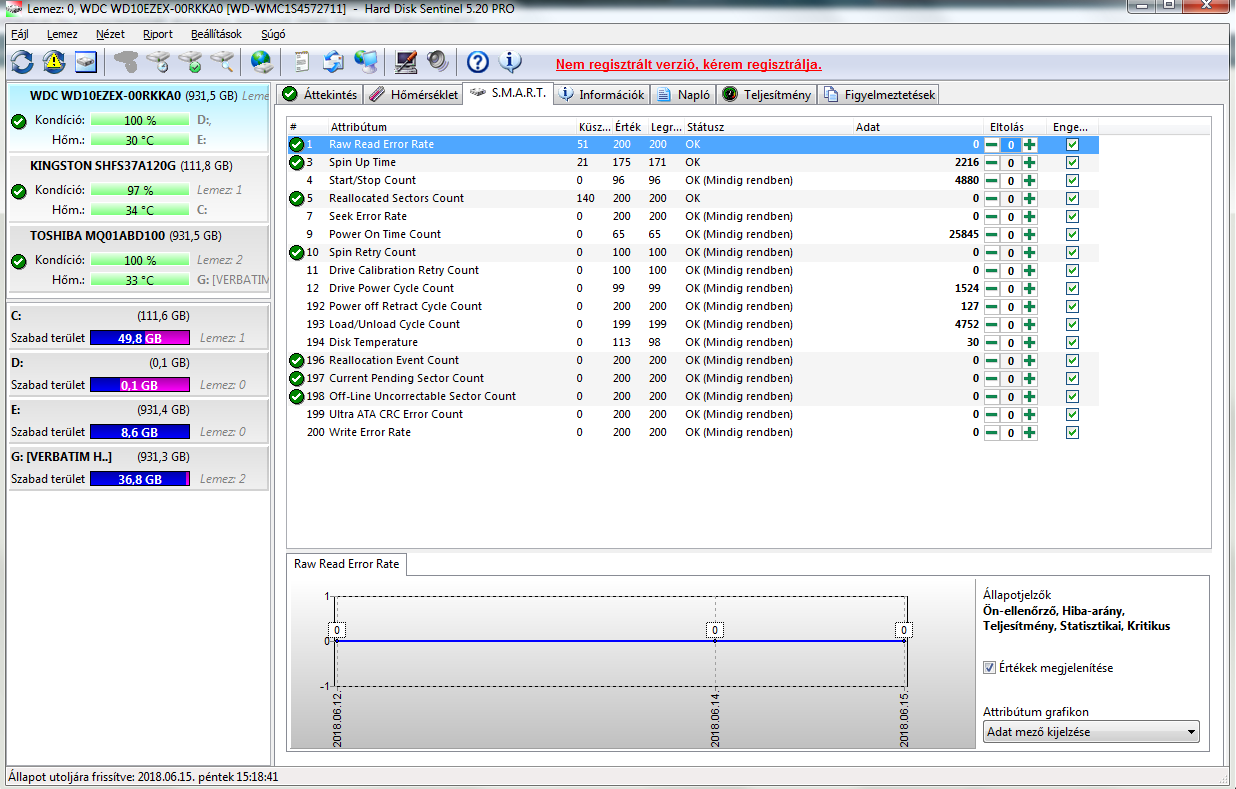Select the Reallocated Sectors Count attribute row
The height and width of the screenshot is (789, 1236).
click(x=396, y=199)
